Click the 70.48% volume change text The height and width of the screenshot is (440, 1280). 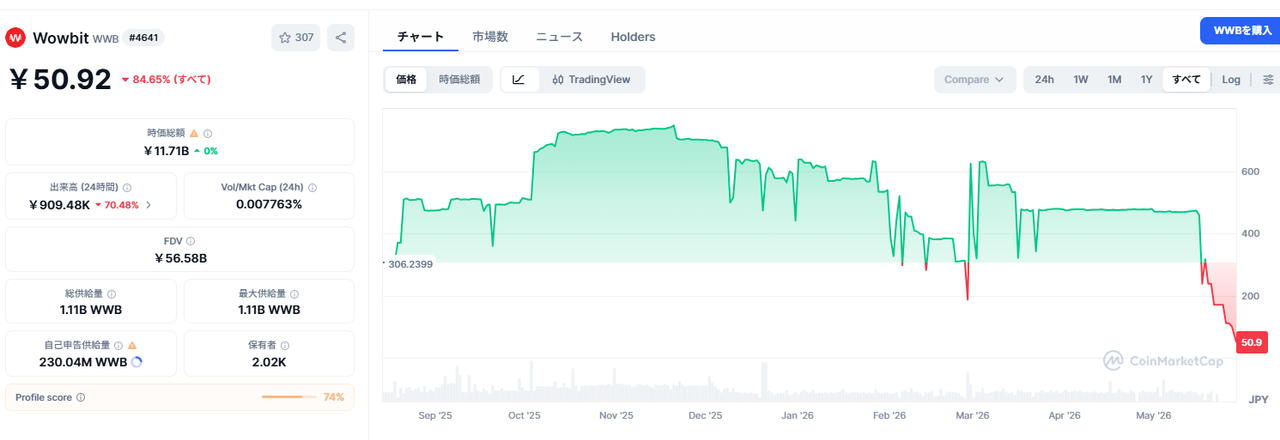pyautogui.click(x=122, y=205)
